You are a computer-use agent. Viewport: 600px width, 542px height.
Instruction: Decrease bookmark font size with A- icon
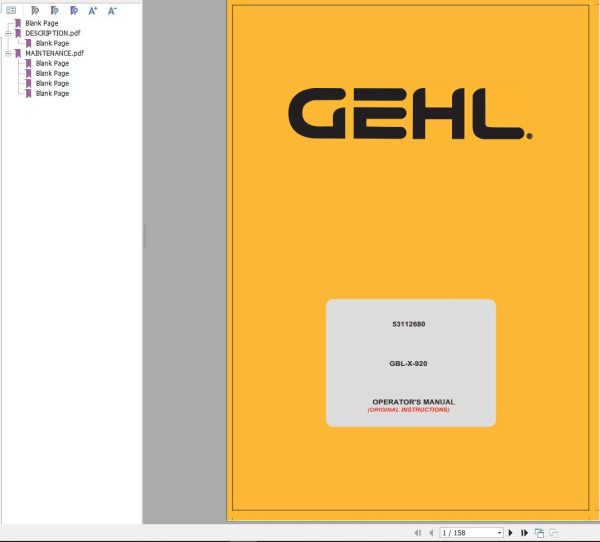[x=112, y=11]
